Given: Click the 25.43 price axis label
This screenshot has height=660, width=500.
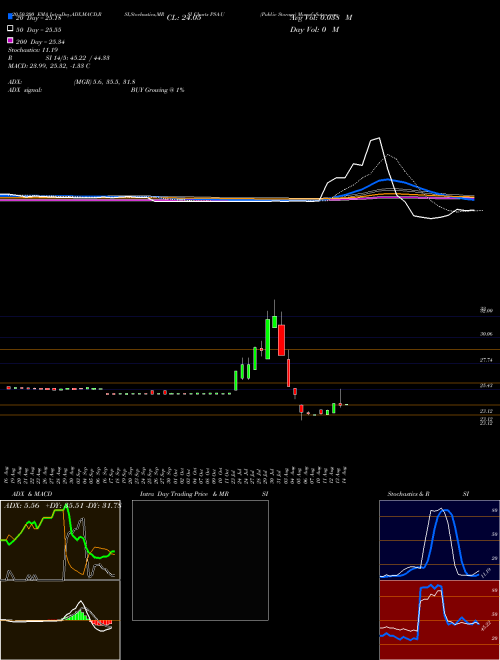Looking at the screenshot, I should click(486, 385).
